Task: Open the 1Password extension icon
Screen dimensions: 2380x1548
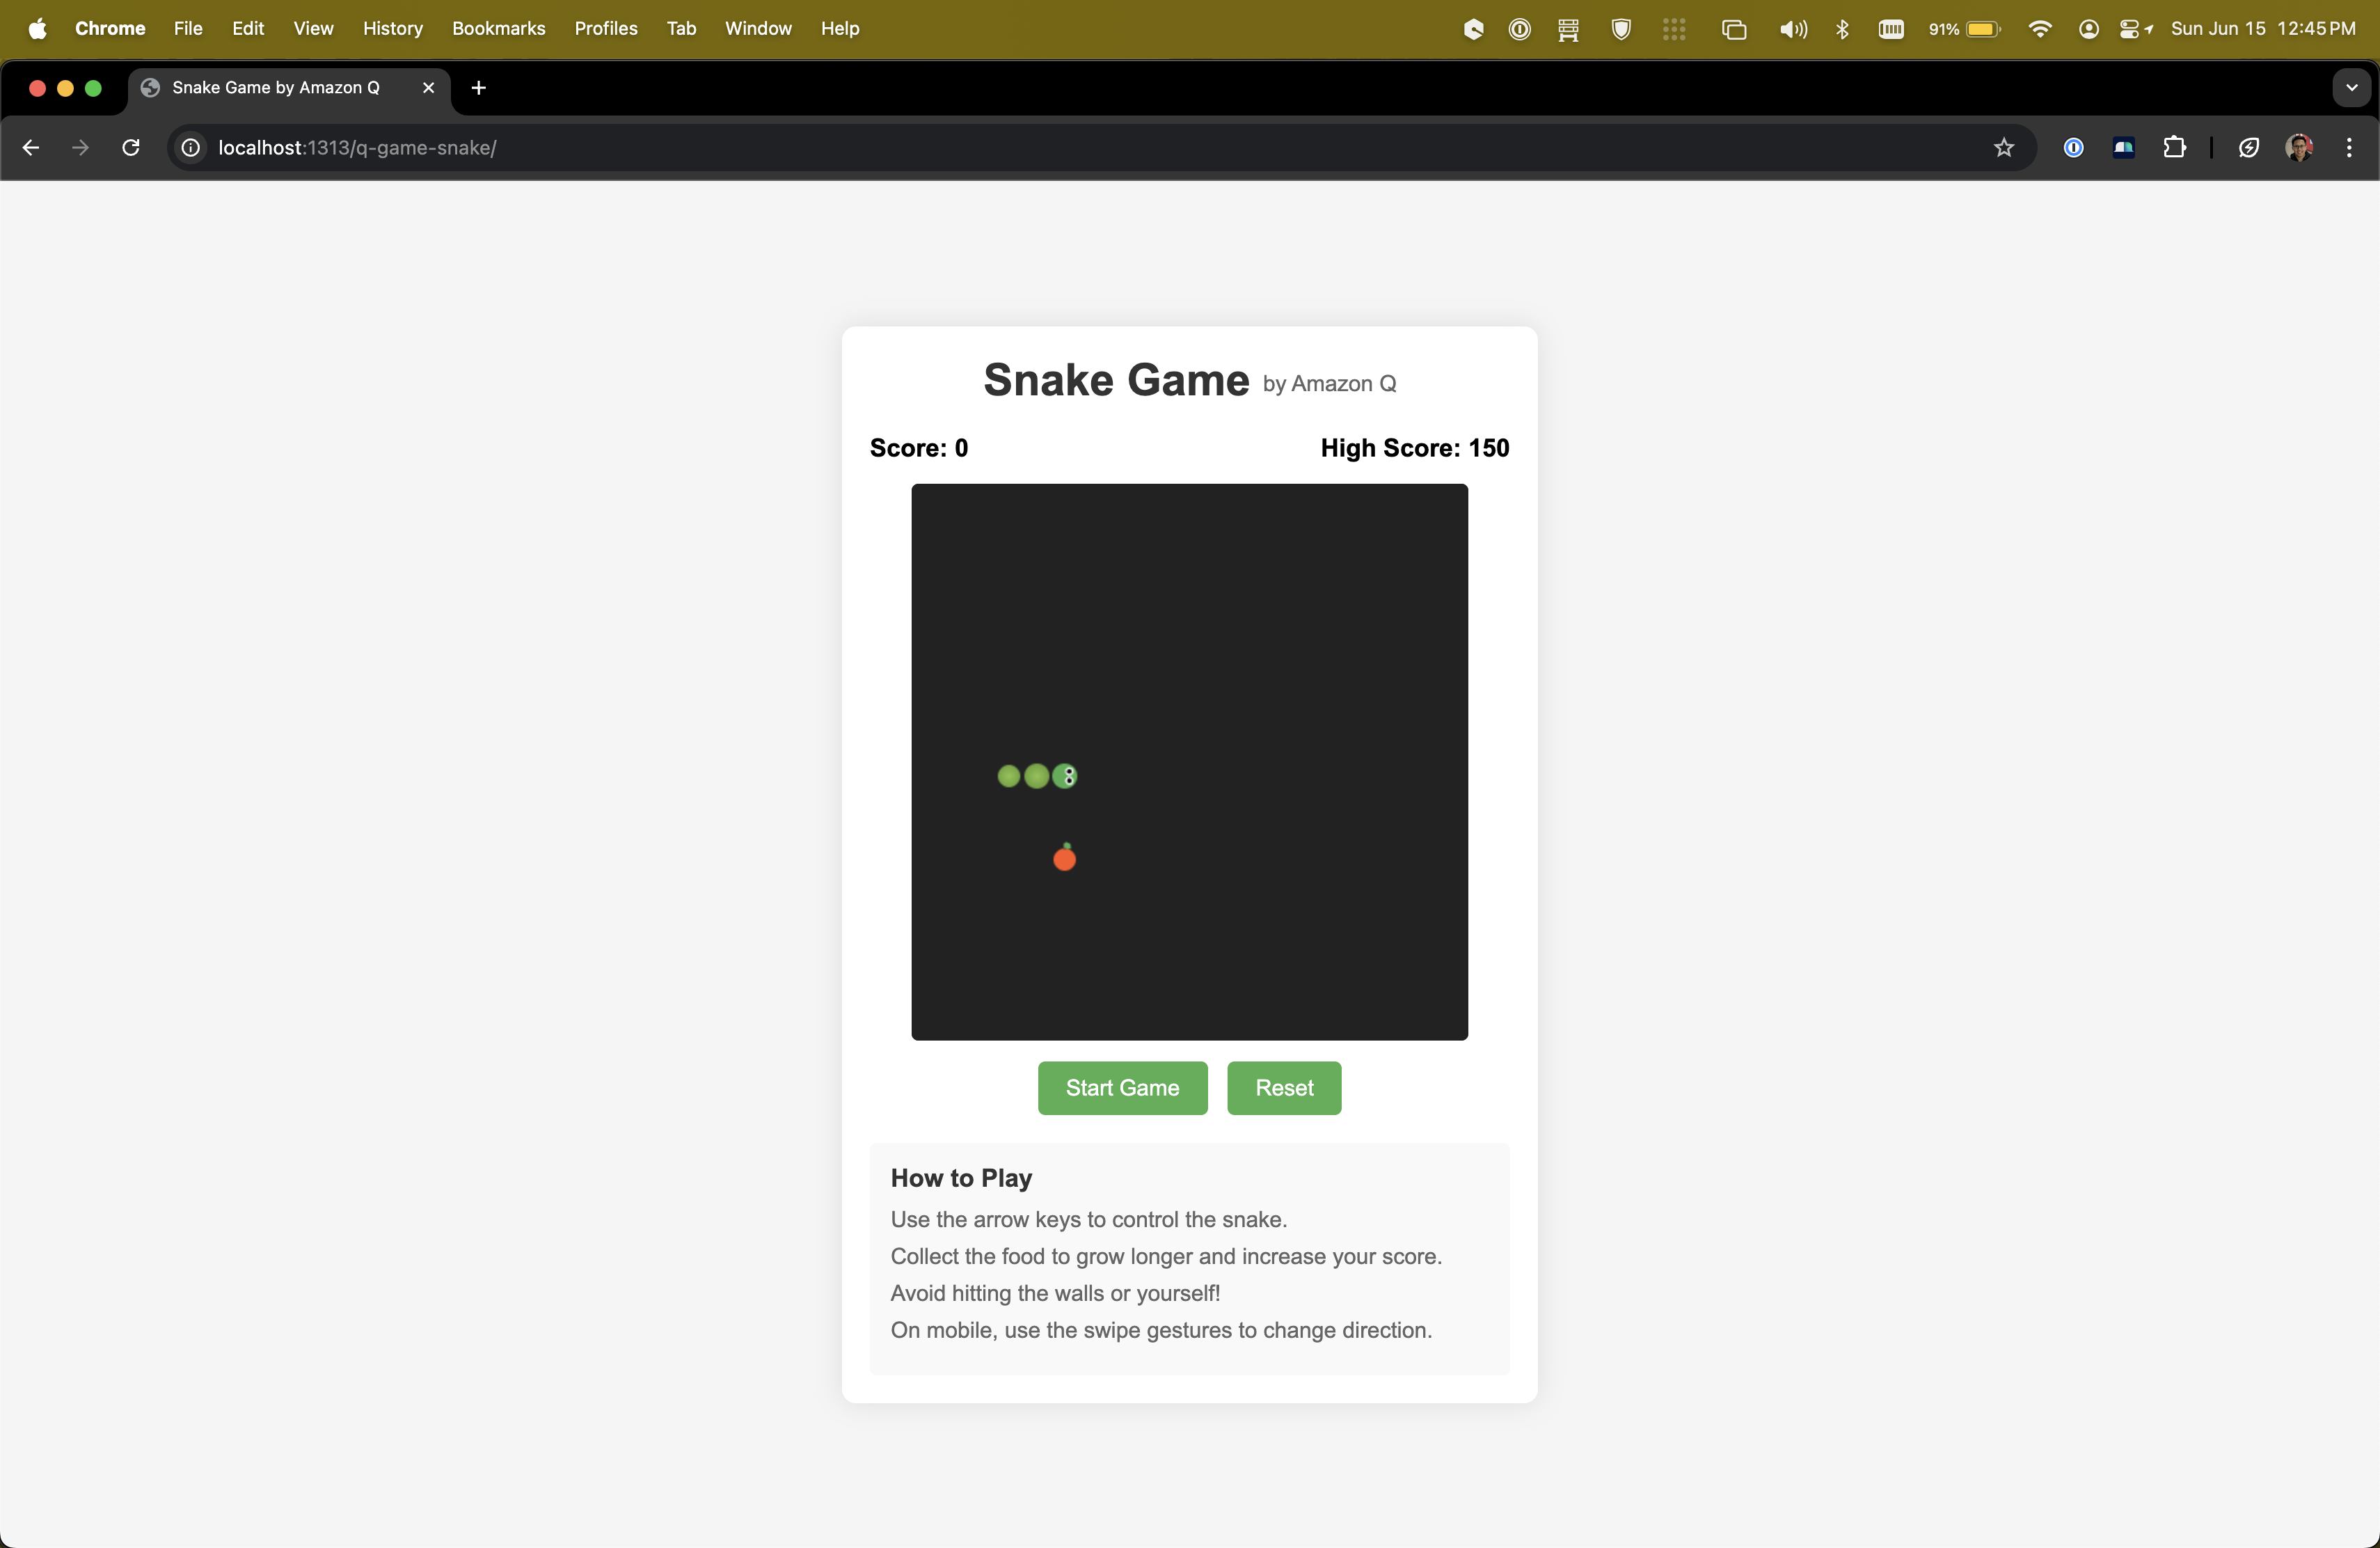Action: pos(2073,148)
